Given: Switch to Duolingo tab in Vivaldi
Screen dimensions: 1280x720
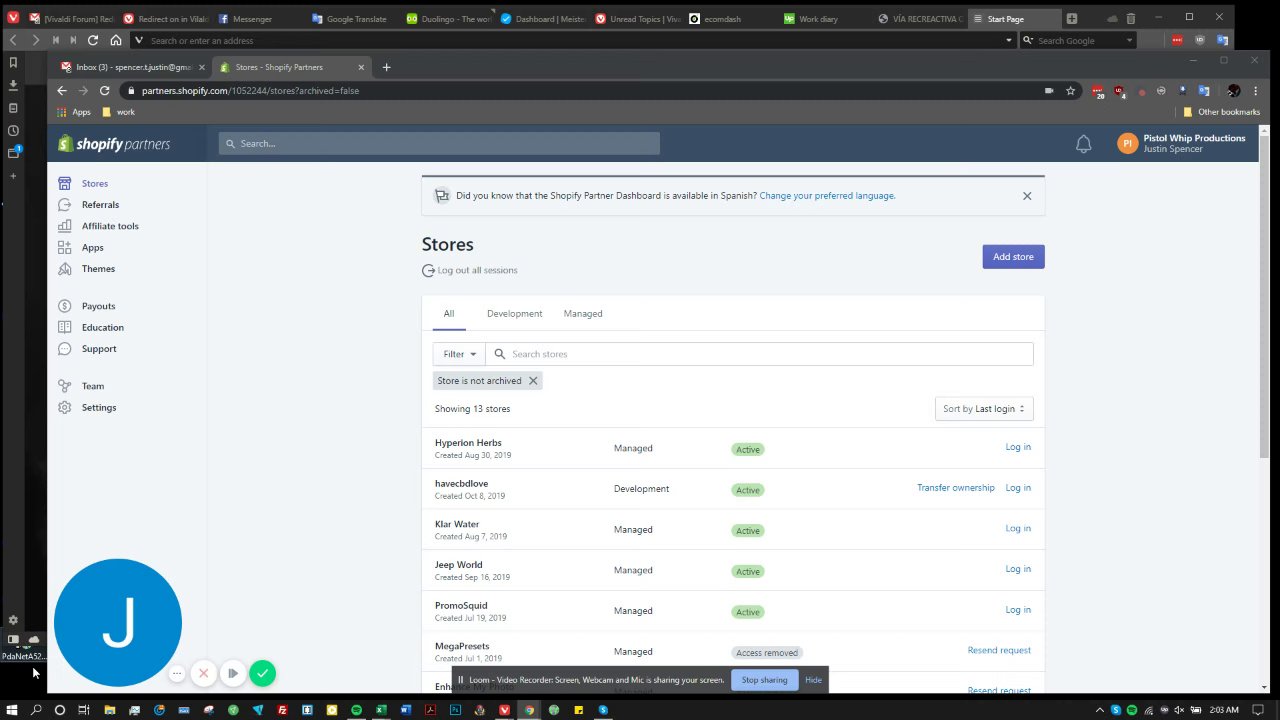Looking at the screenshot, I should pos(449,18).
